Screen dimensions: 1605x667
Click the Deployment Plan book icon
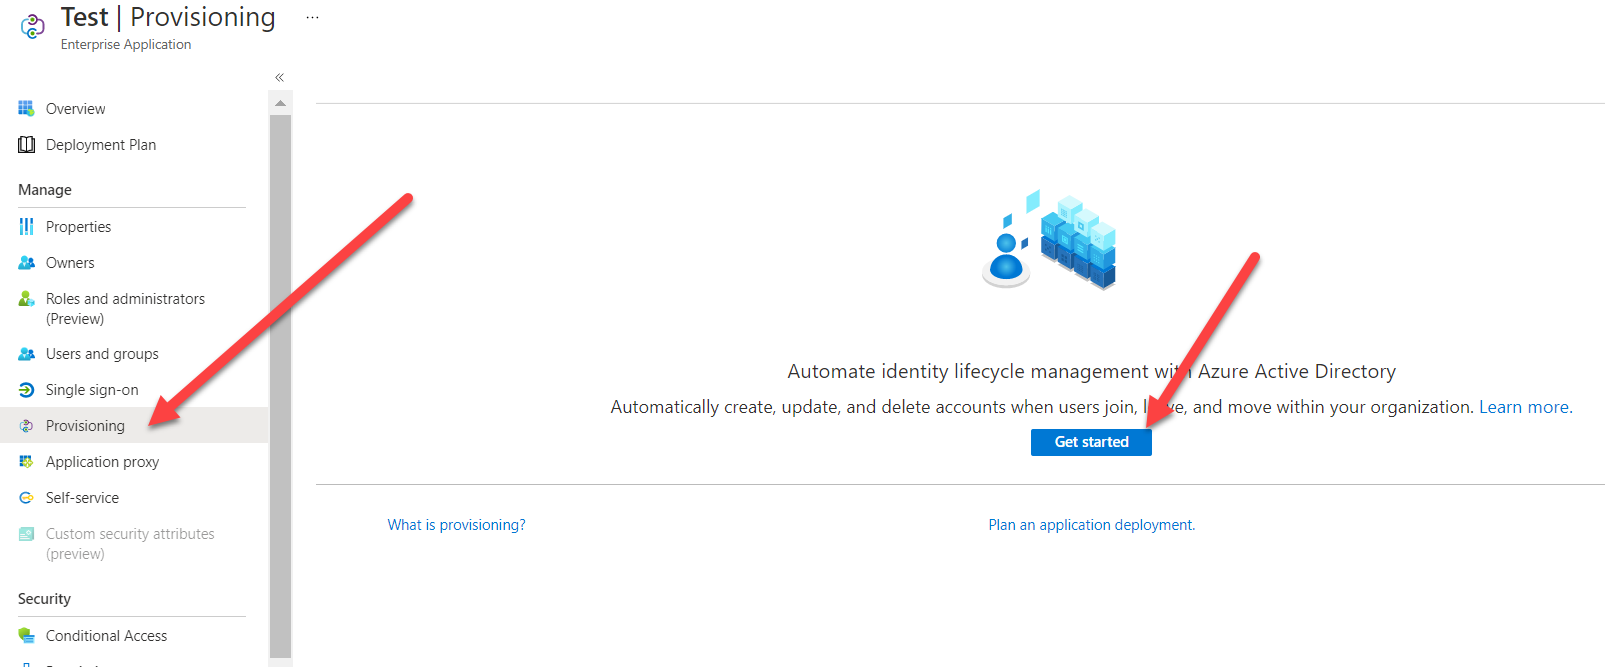[x=26, y=145]
